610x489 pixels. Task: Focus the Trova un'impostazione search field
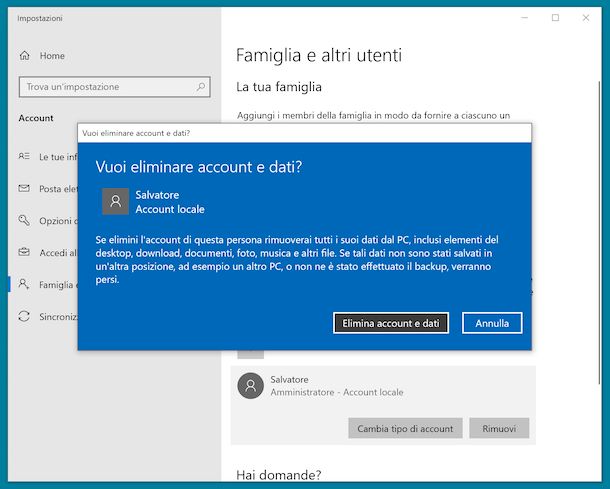tap(114, 87)
